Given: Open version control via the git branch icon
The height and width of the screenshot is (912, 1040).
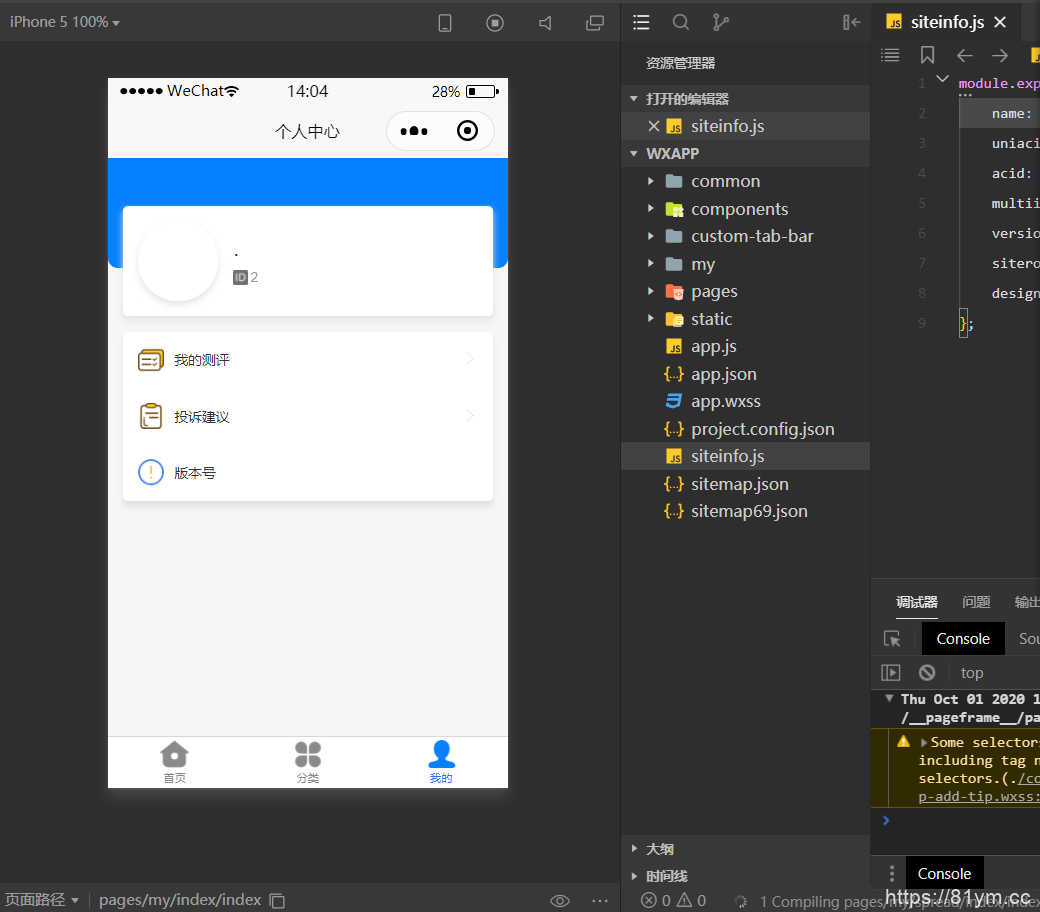Looking at the screenshot, I should pos(721,21).
